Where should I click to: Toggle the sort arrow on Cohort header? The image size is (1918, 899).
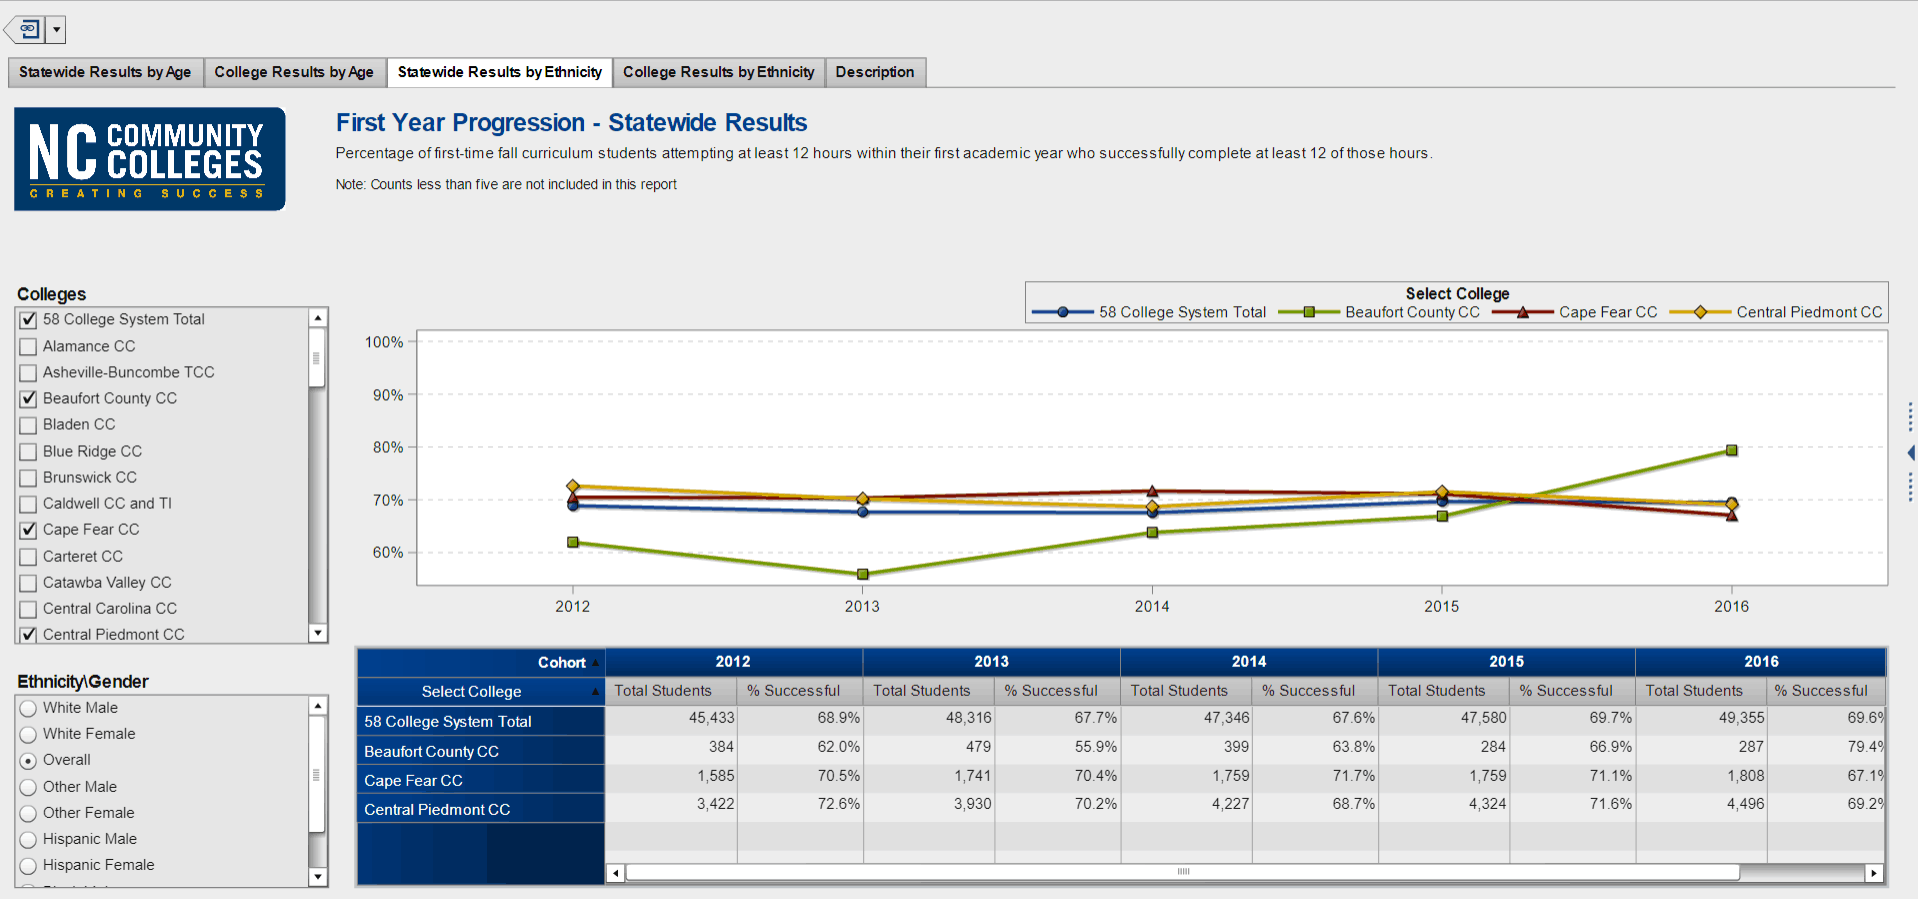click(595, 663)
